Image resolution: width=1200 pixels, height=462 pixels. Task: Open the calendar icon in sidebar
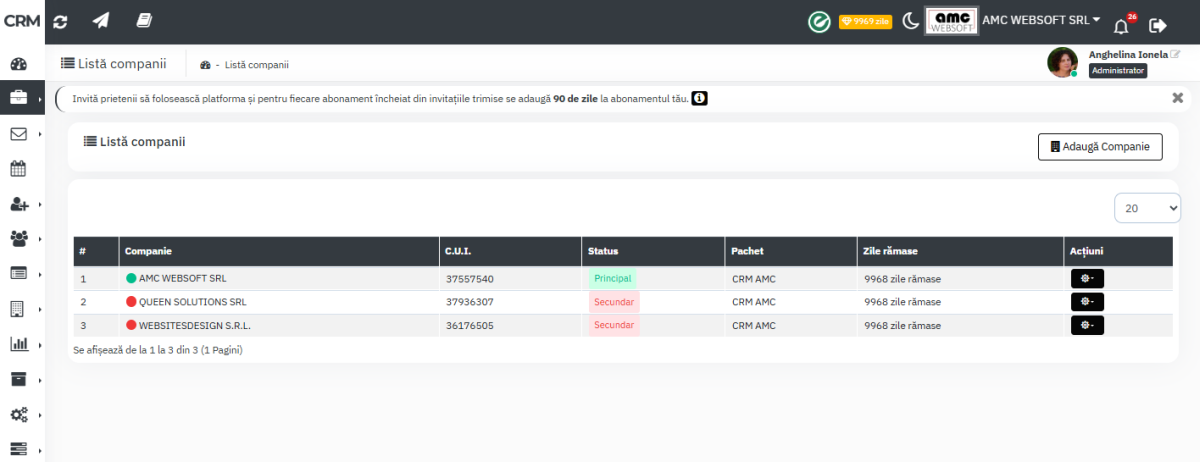[x=18, y=168]
